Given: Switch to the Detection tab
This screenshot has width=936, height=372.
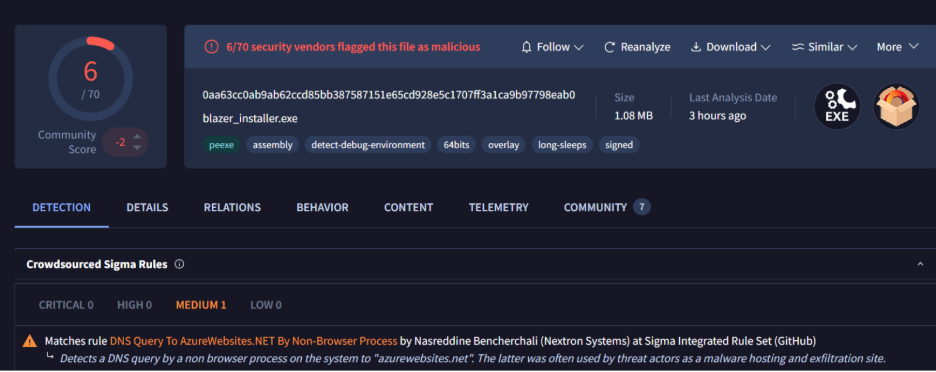Looking at the screenshot, I should (x=61, y=207).
